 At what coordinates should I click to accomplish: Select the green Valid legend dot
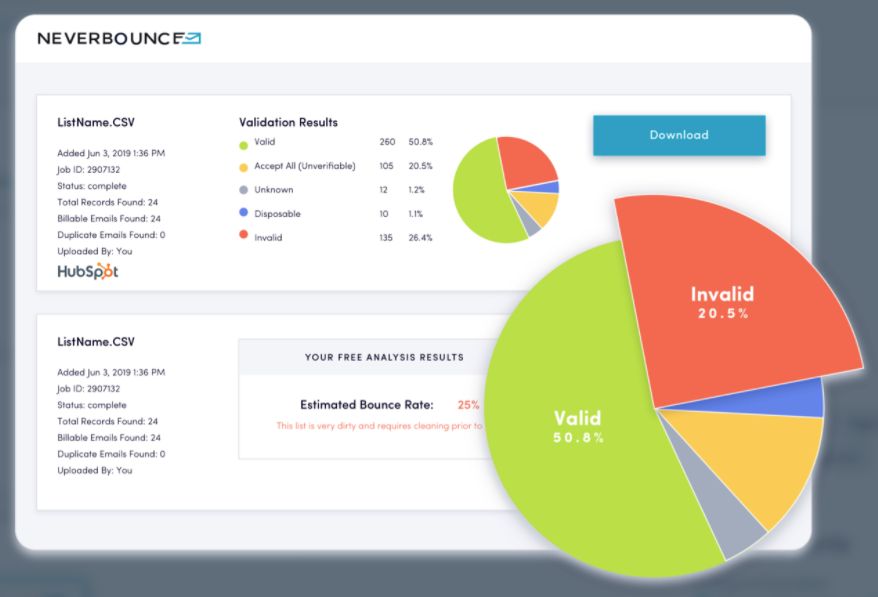pyautogui.click(x=242, y=142)
